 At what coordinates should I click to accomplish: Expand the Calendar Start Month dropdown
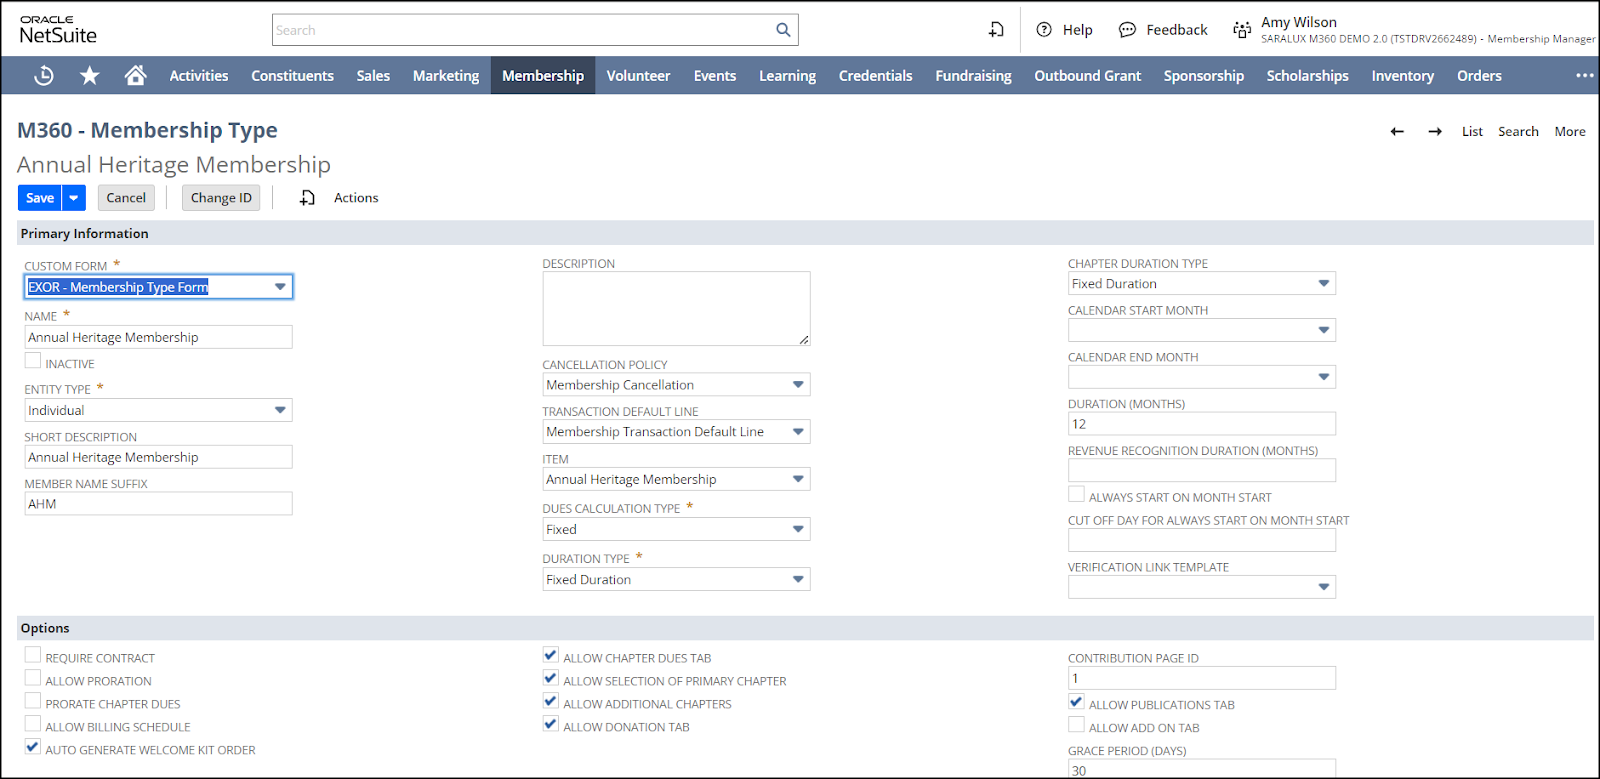(1324, 331)
